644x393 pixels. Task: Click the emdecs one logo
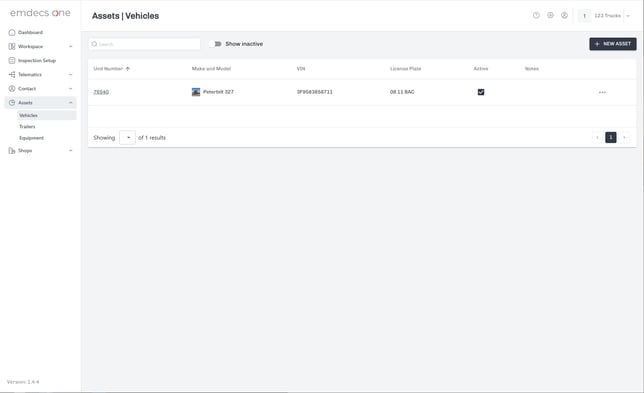[40, 13]
